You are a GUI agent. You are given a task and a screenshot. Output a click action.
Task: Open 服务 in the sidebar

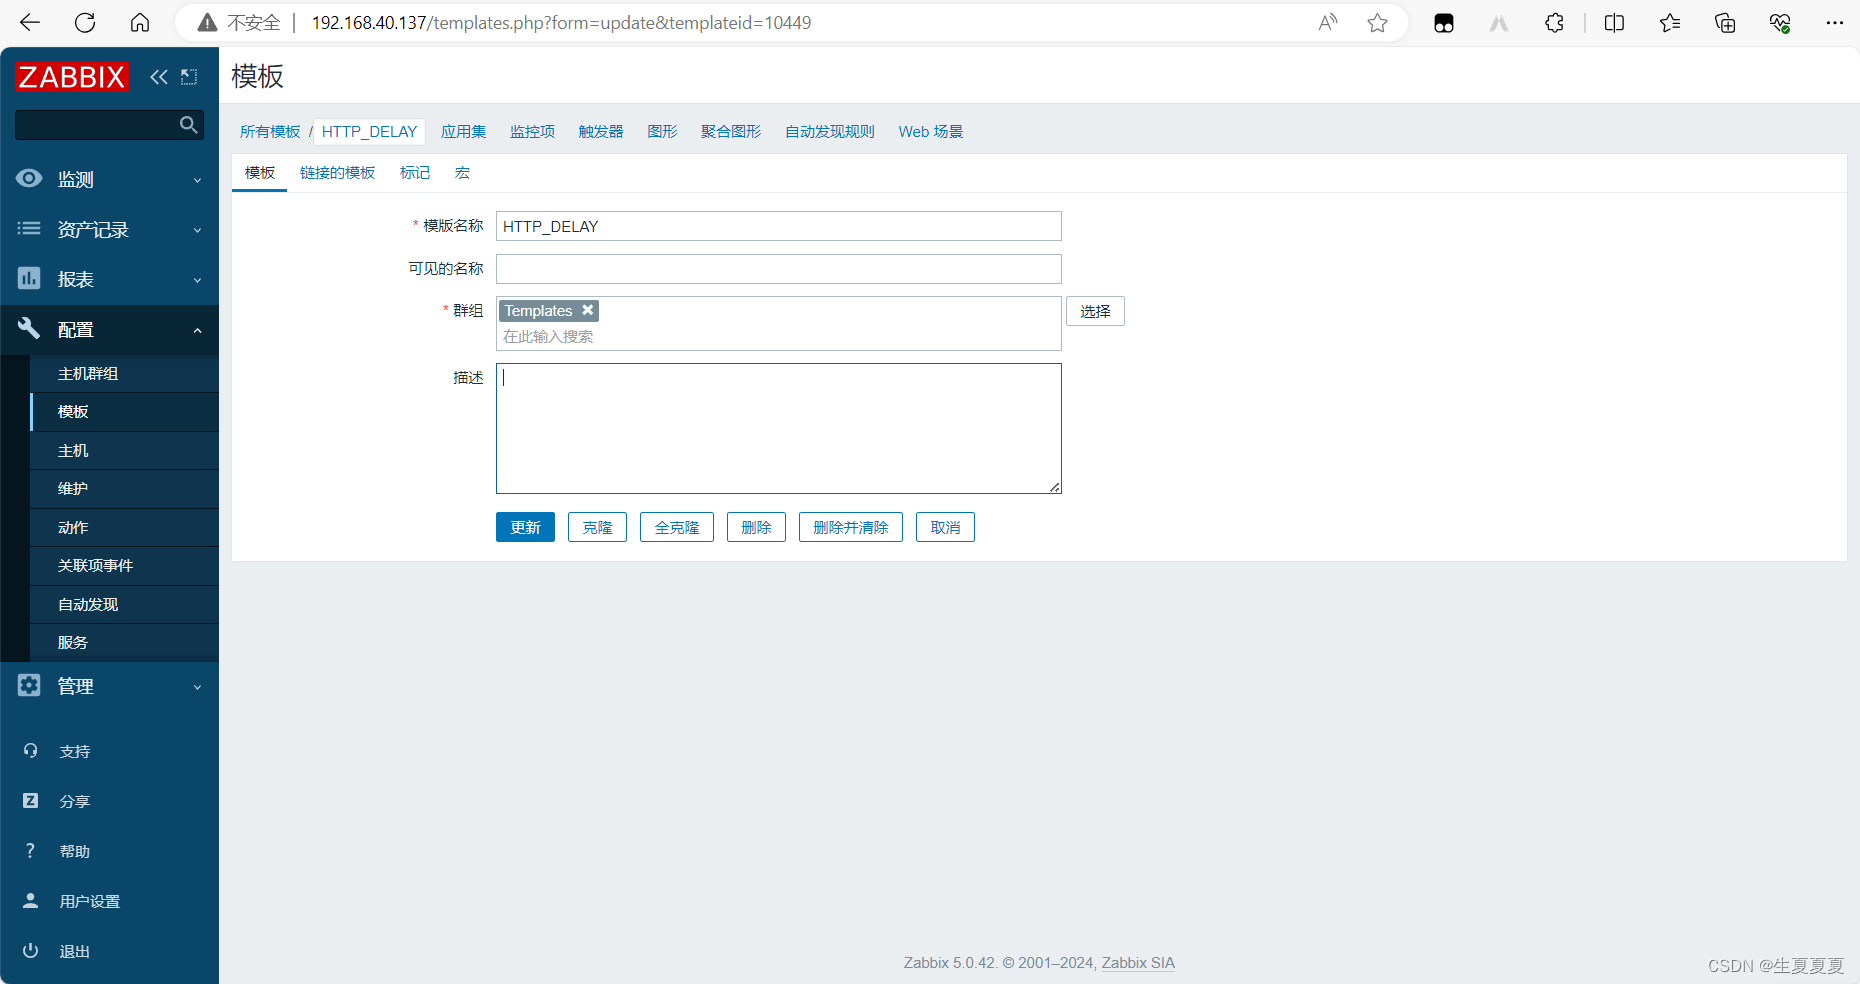pos(124,642)
